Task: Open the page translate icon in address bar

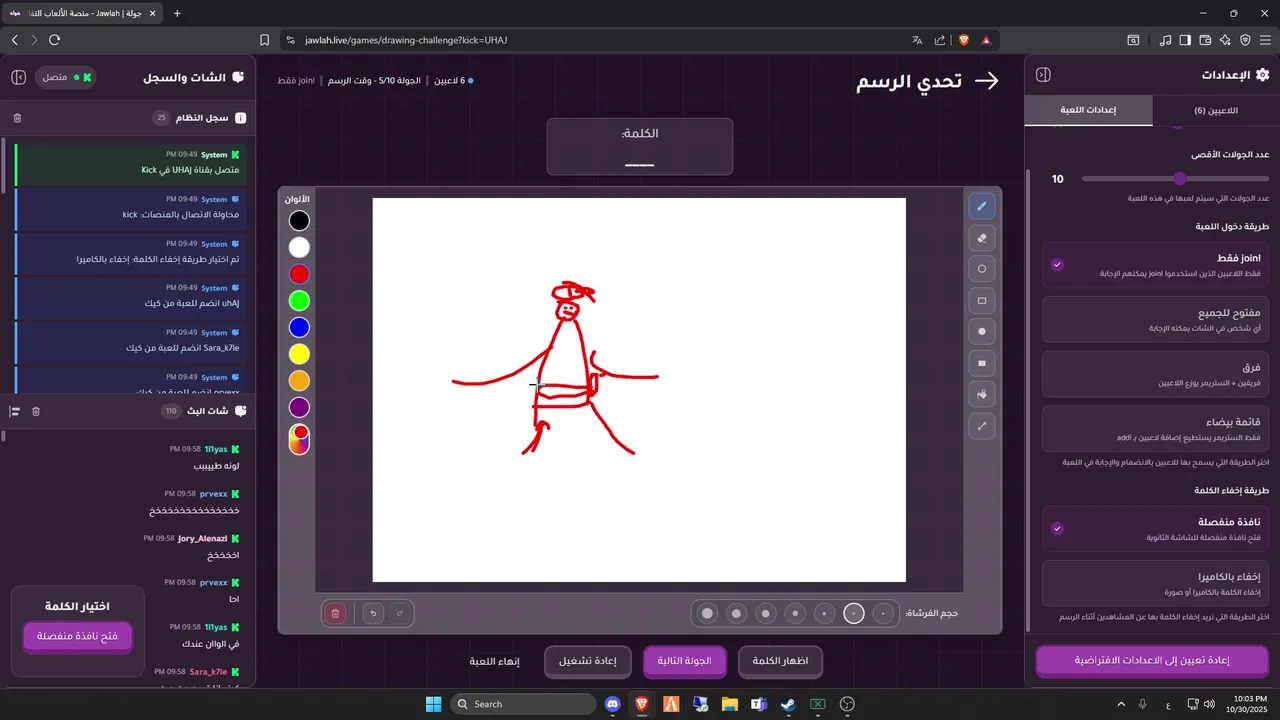Action: coord(917,40)
